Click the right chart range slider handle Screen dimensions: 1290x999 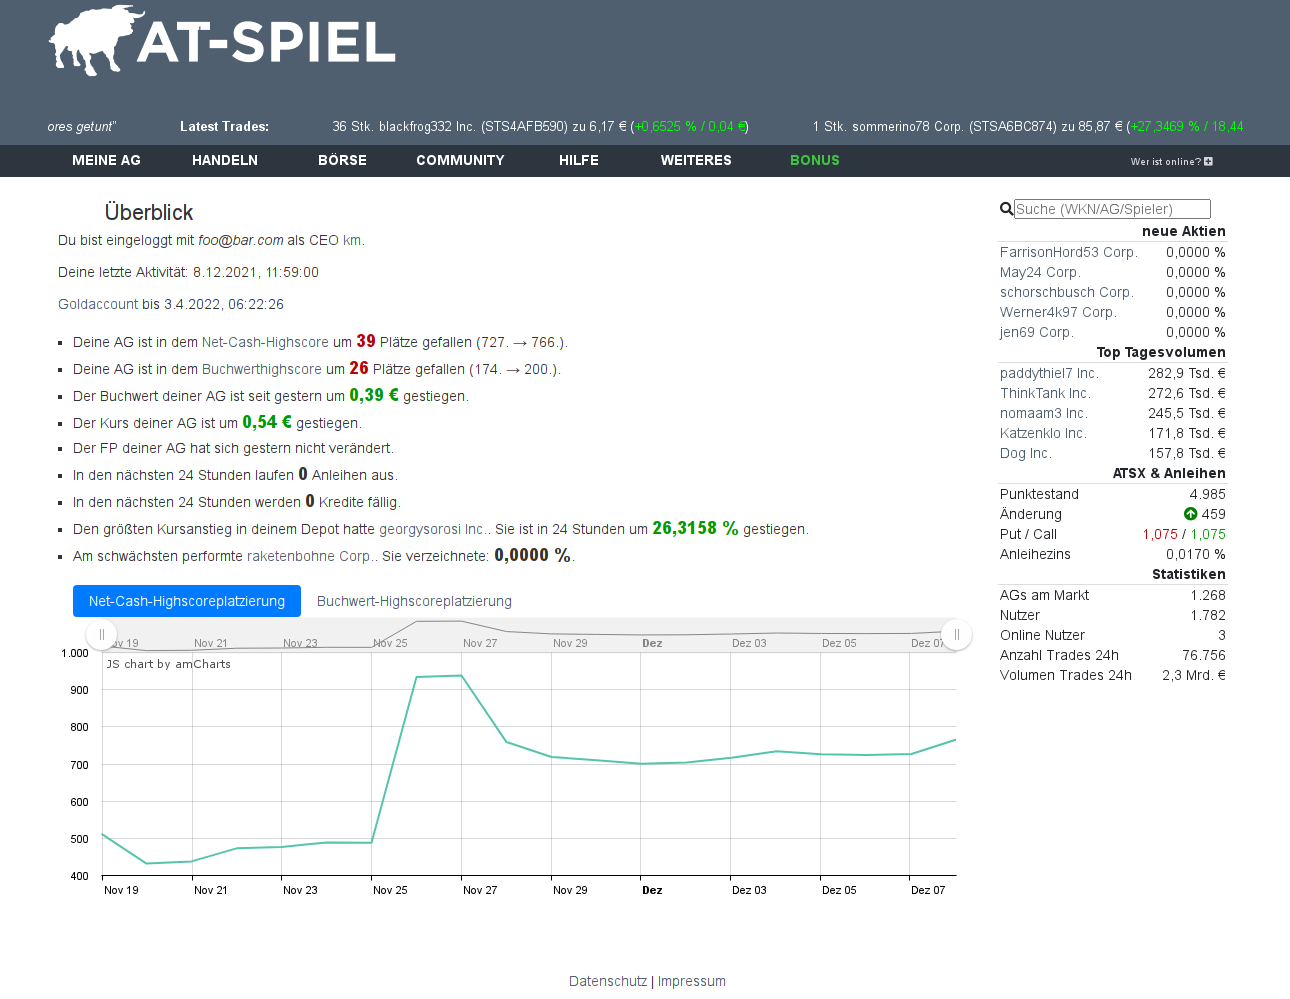point(956,634)
